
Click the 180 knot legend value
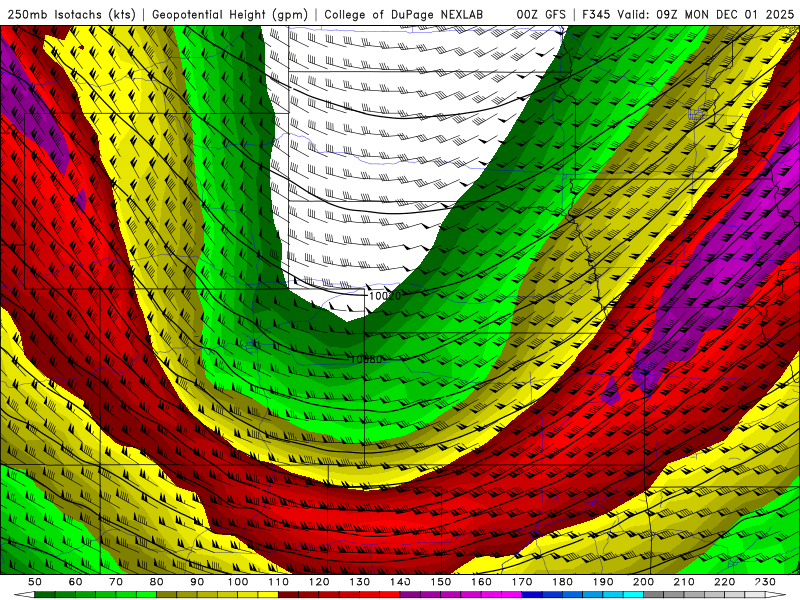click(562, 582)
